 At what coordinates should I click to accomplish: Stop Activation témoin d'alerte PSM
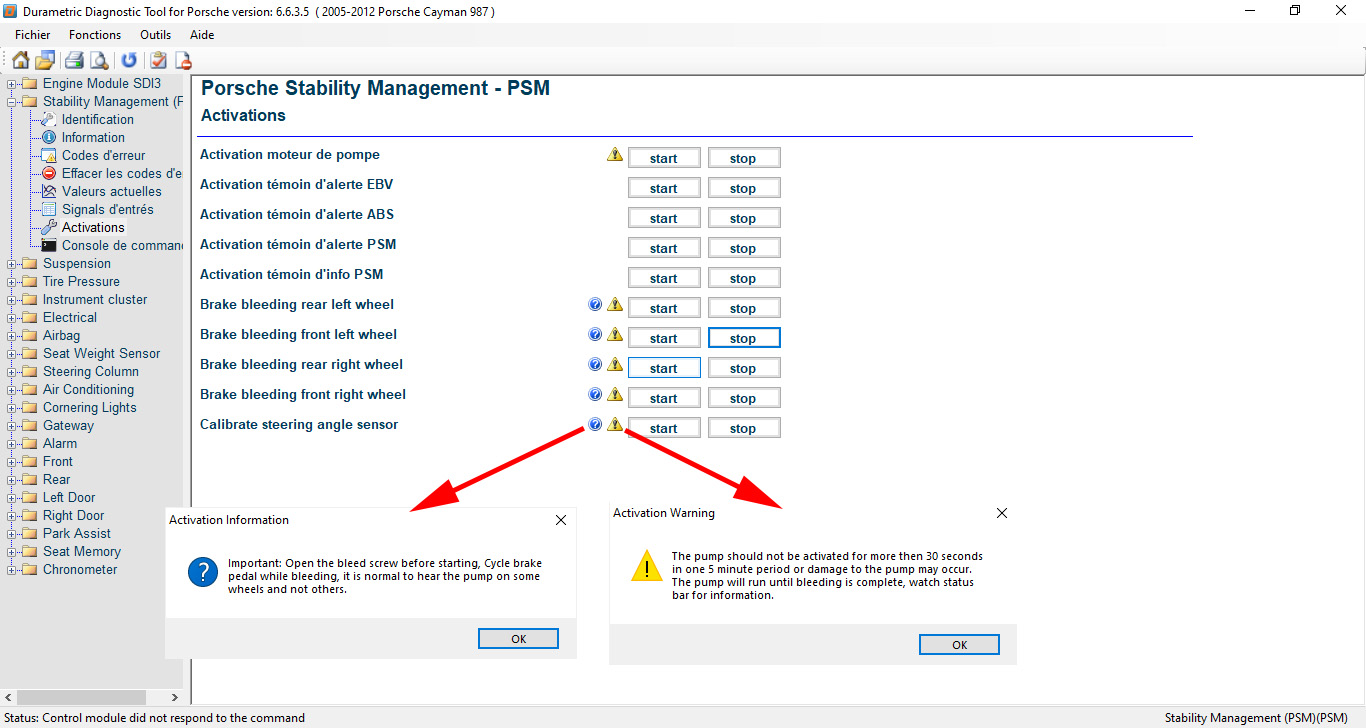pyautogui.click(x=744, y=248)
